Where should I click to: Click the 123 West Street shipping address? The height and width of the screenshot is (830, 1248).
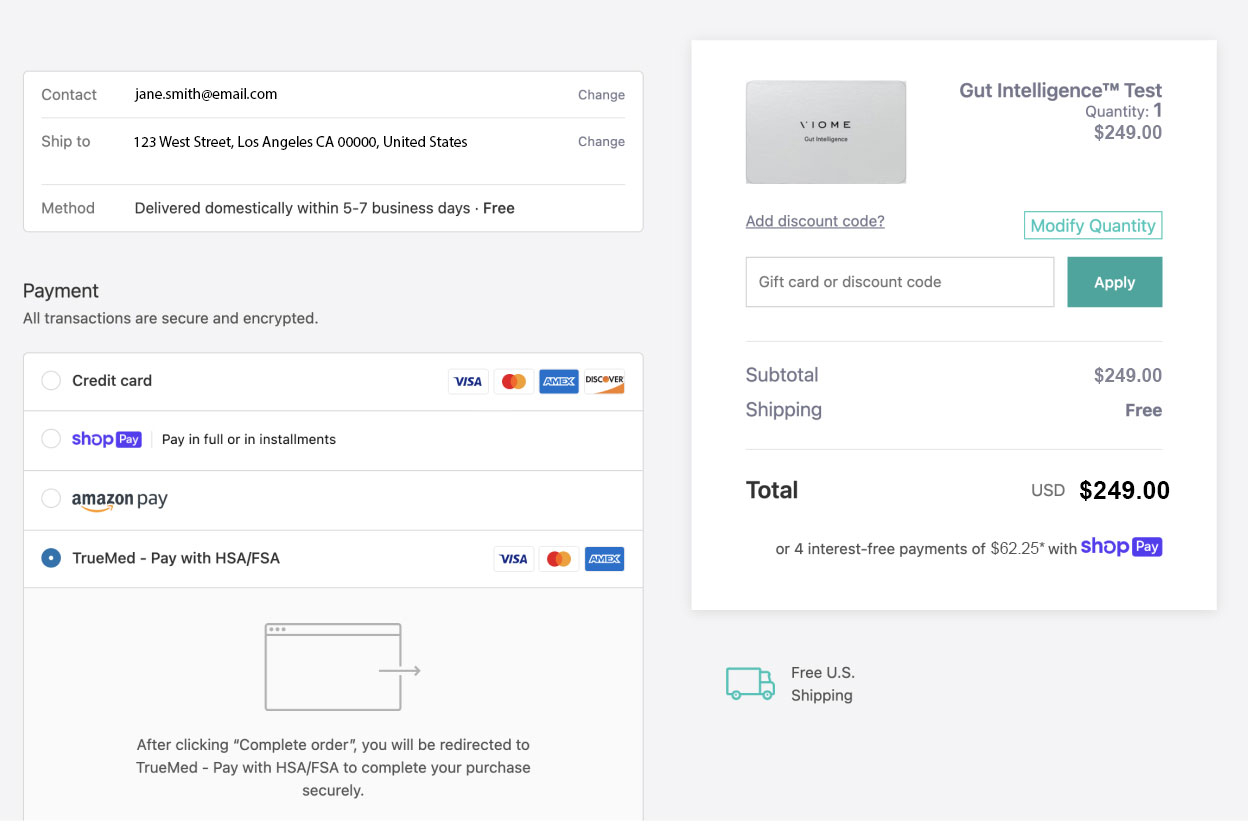point(301,142)
